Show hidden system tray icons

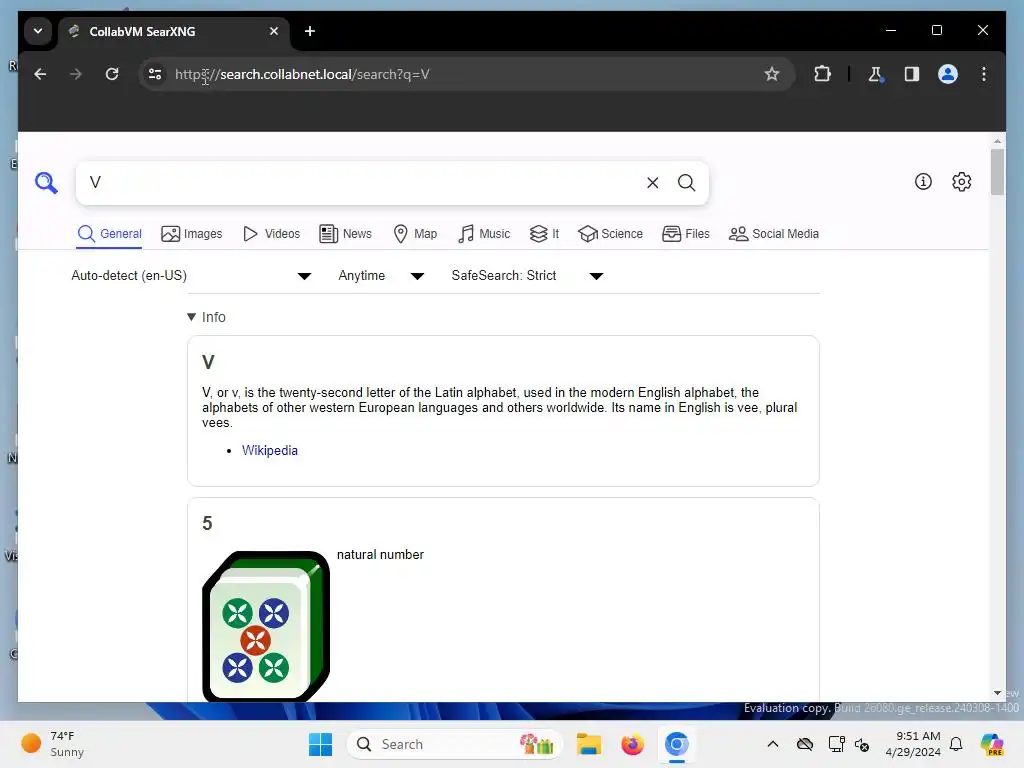point(773,744)
